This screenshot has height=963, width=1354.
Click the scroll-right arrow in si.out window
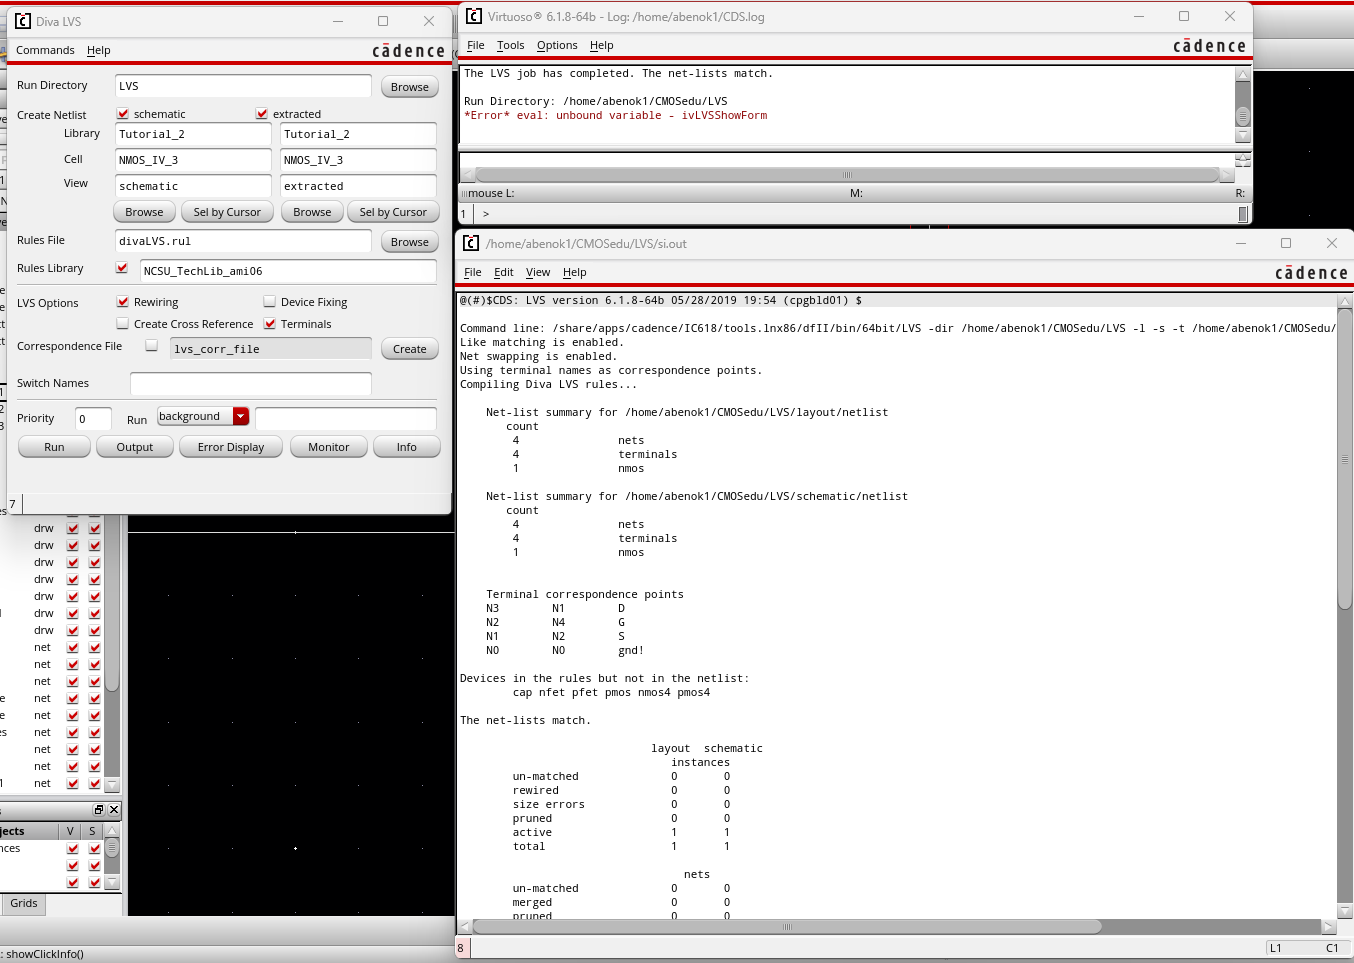(x=1329, y=927)
